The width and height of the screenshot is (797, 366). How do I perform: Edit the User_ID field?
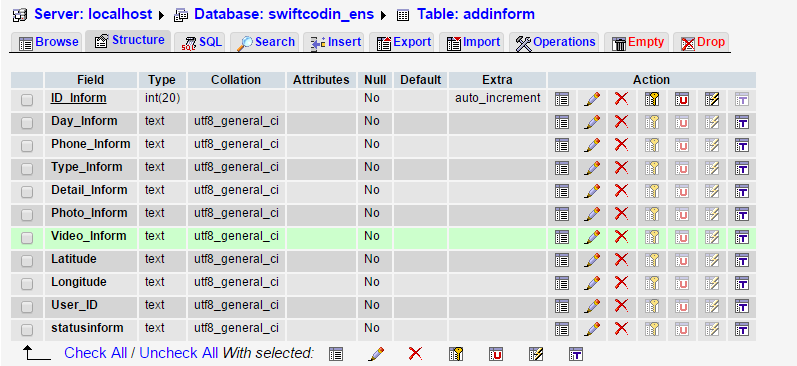[x=591, y=306]
